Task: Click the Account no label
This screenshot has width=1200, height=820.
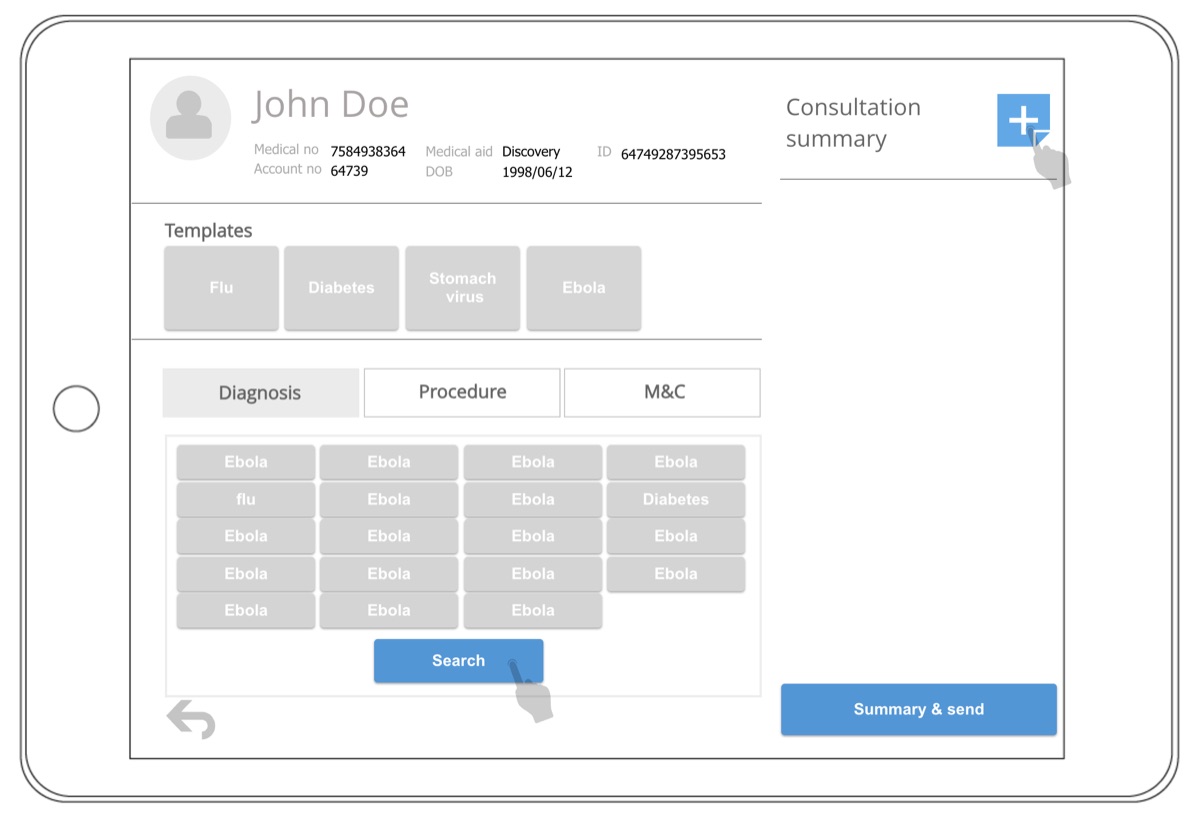Action: click(287, 169)
